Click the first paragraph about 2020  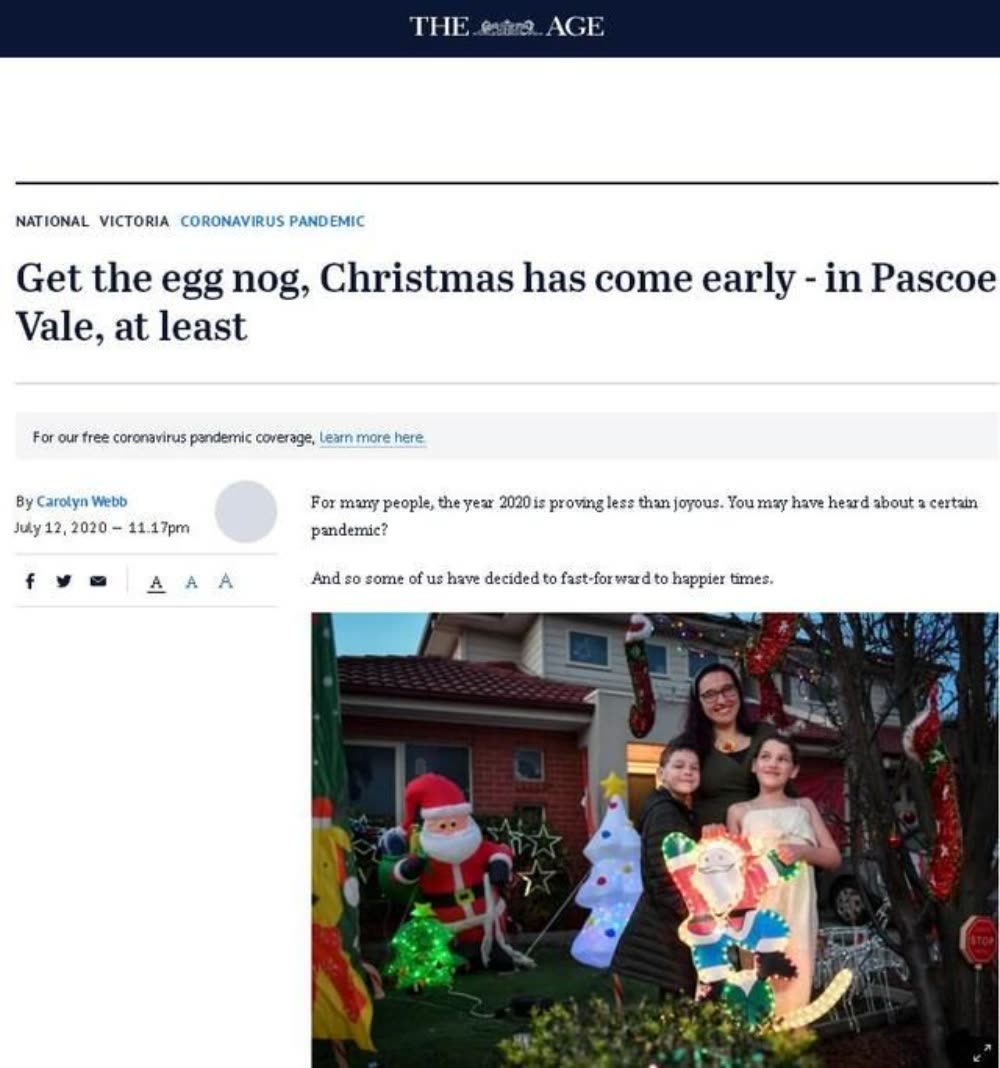click(x=644, y=516)
